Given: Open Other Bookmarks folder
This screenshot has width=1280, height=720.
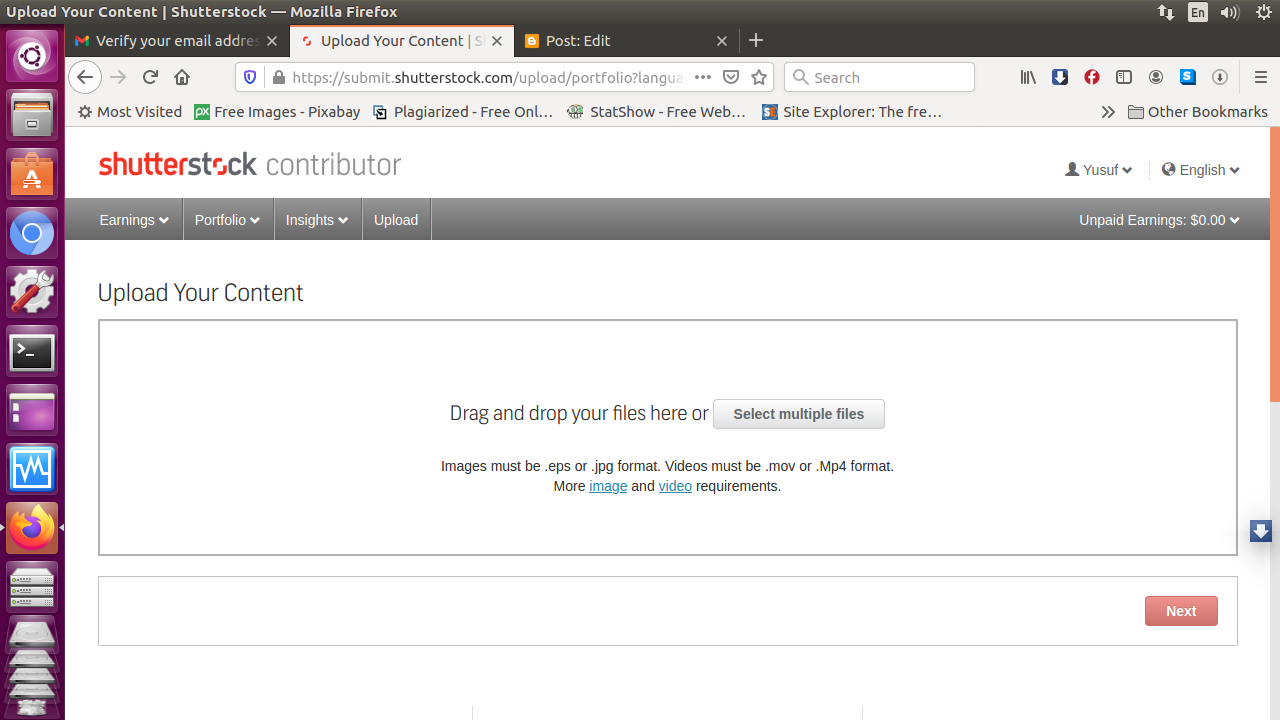Looking at the screenshot, I should pos(1198,112).
